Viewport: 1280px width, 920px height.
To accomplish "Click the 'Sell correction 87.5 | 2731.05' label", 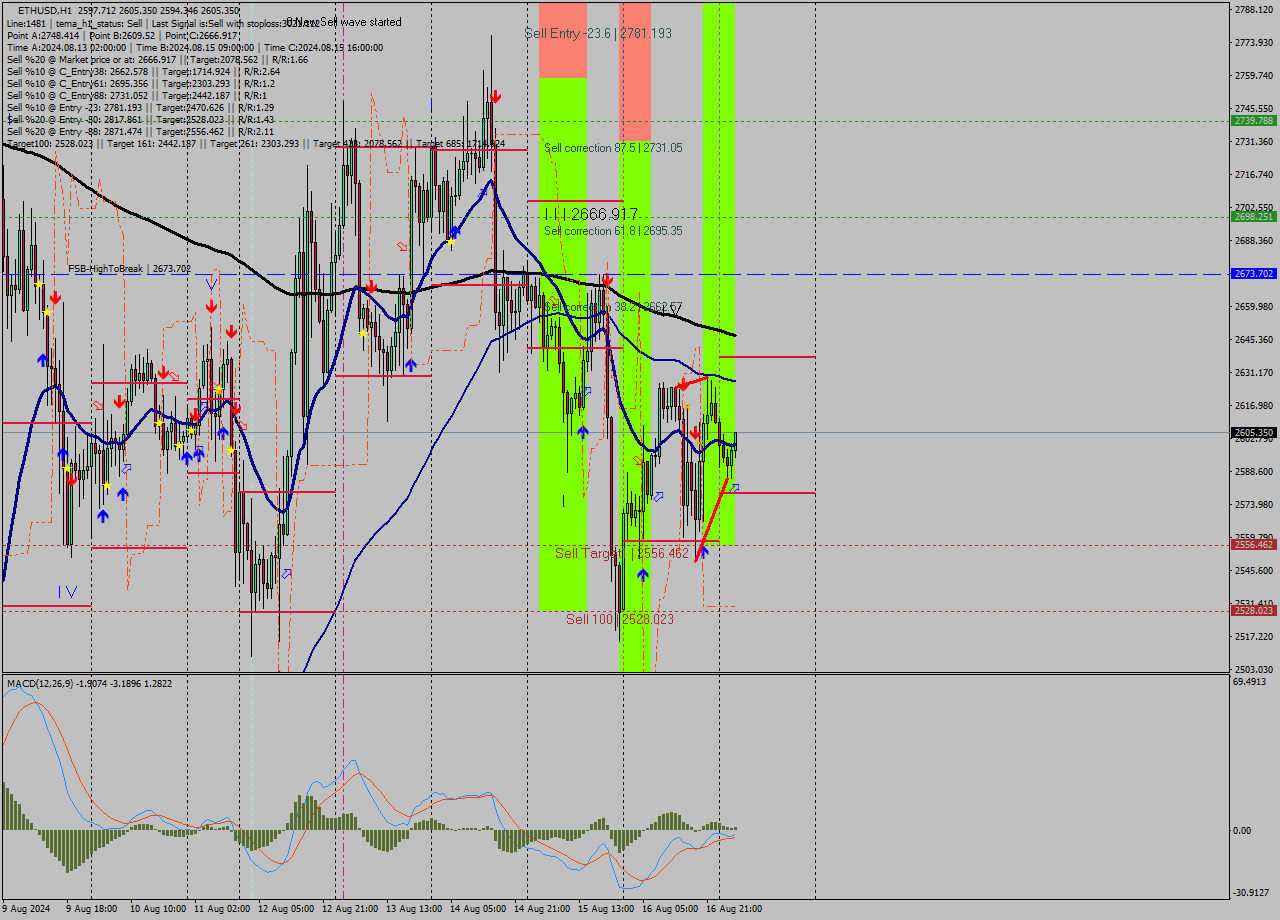I will point(613,148).
